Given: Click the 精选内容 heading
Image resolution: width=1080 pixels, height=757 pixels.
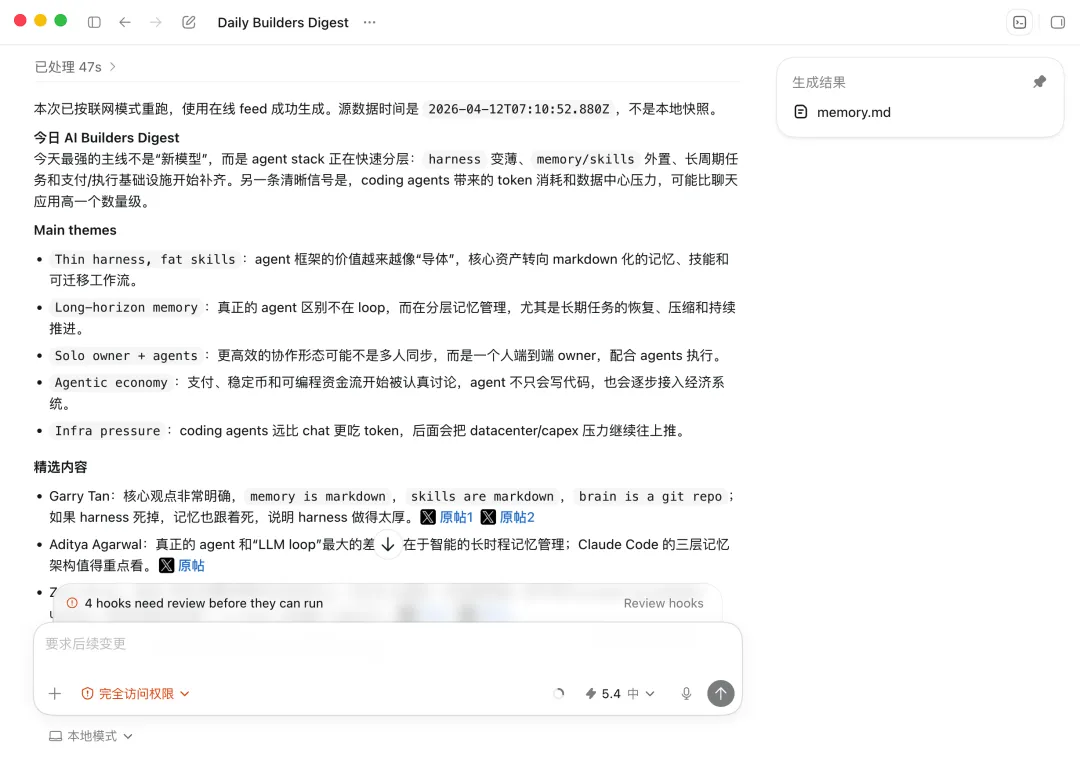Looking at the screenshot, I should click(61, 467).
